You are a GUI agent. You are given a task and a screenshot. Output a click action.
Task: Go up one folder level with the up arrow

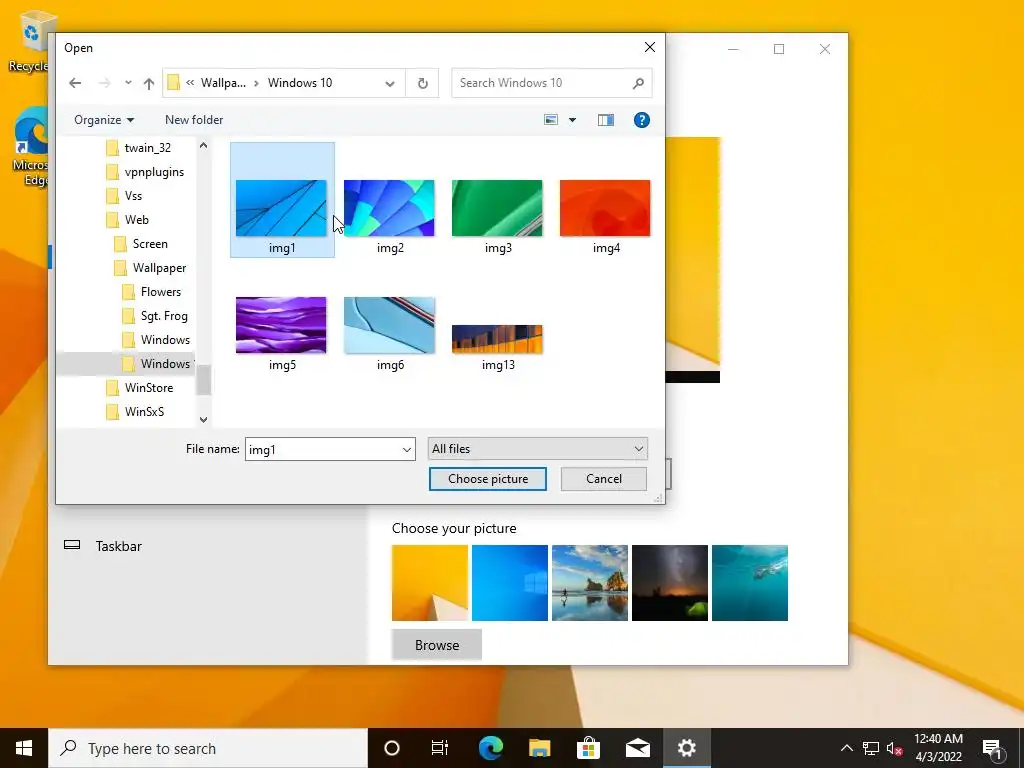(x=149, y=83)
